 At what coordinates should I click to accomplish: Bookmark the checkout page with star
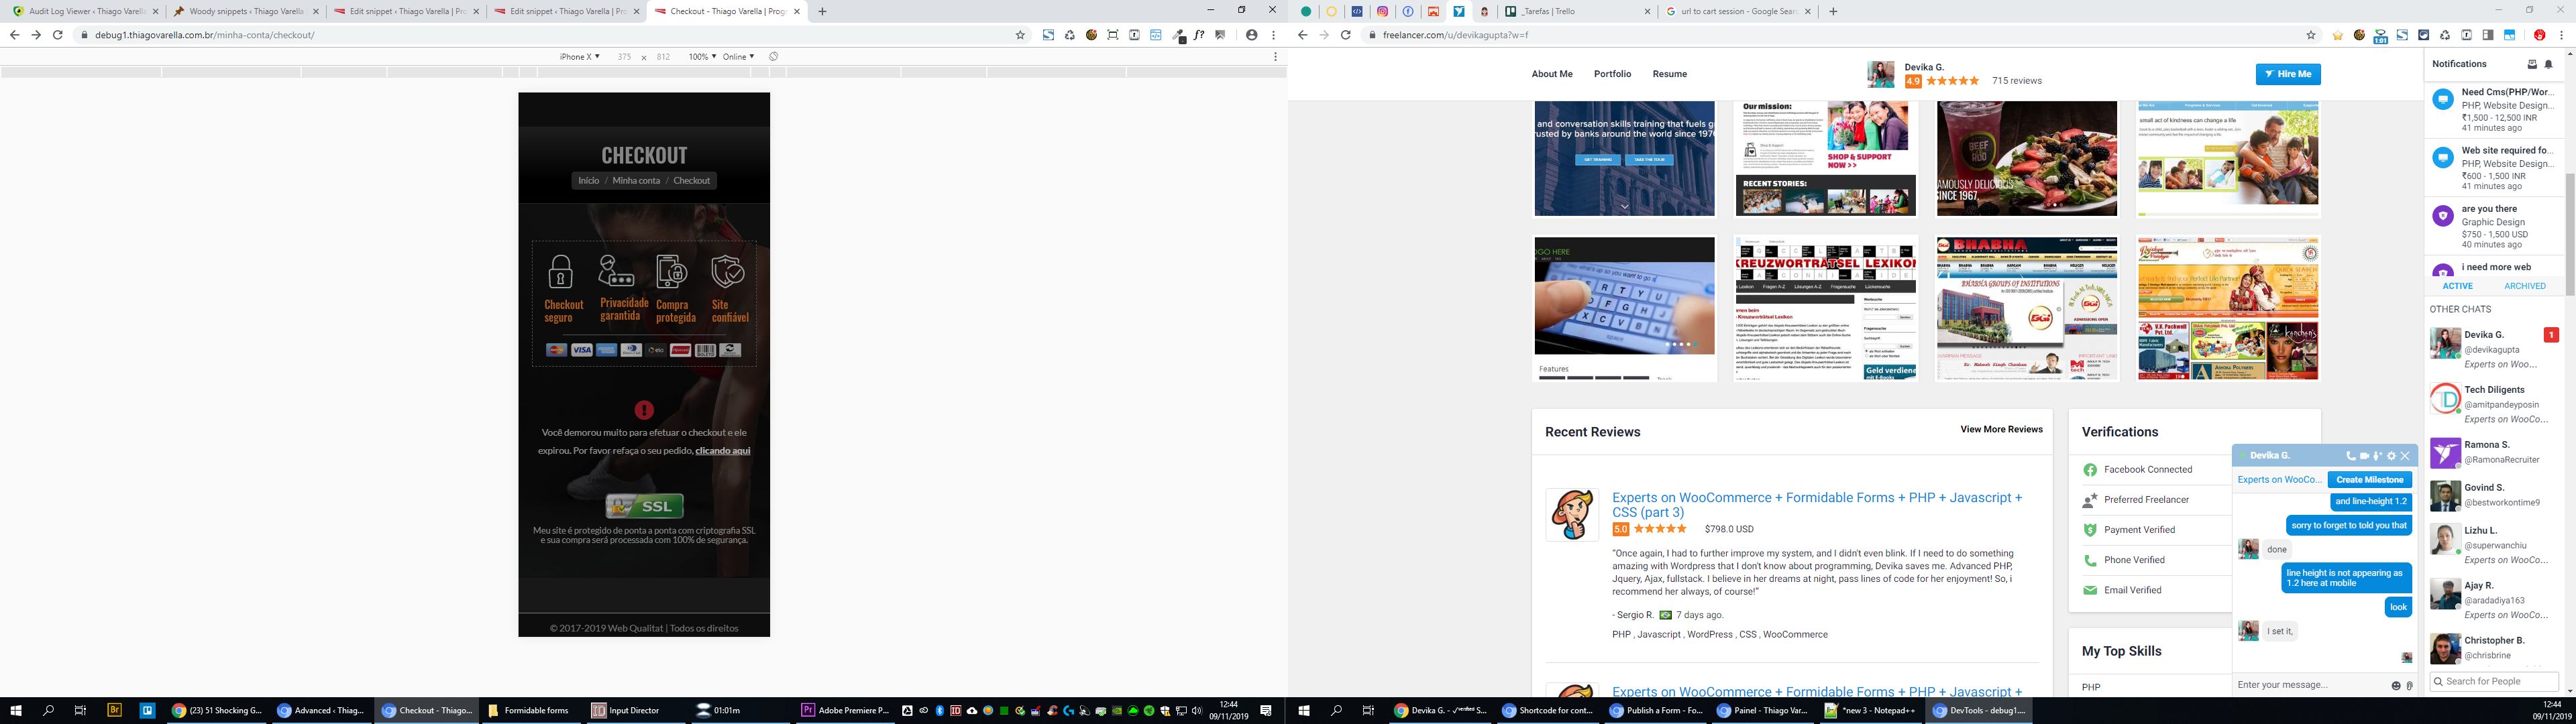[1020, 35]
